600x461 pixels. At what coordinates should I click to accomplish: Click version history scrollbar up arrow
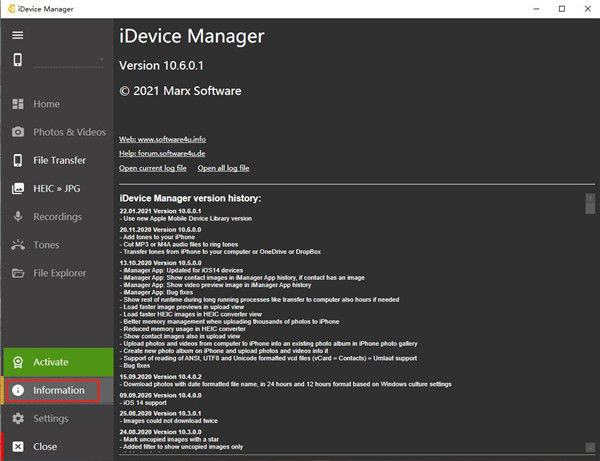(x=589, y=199)
